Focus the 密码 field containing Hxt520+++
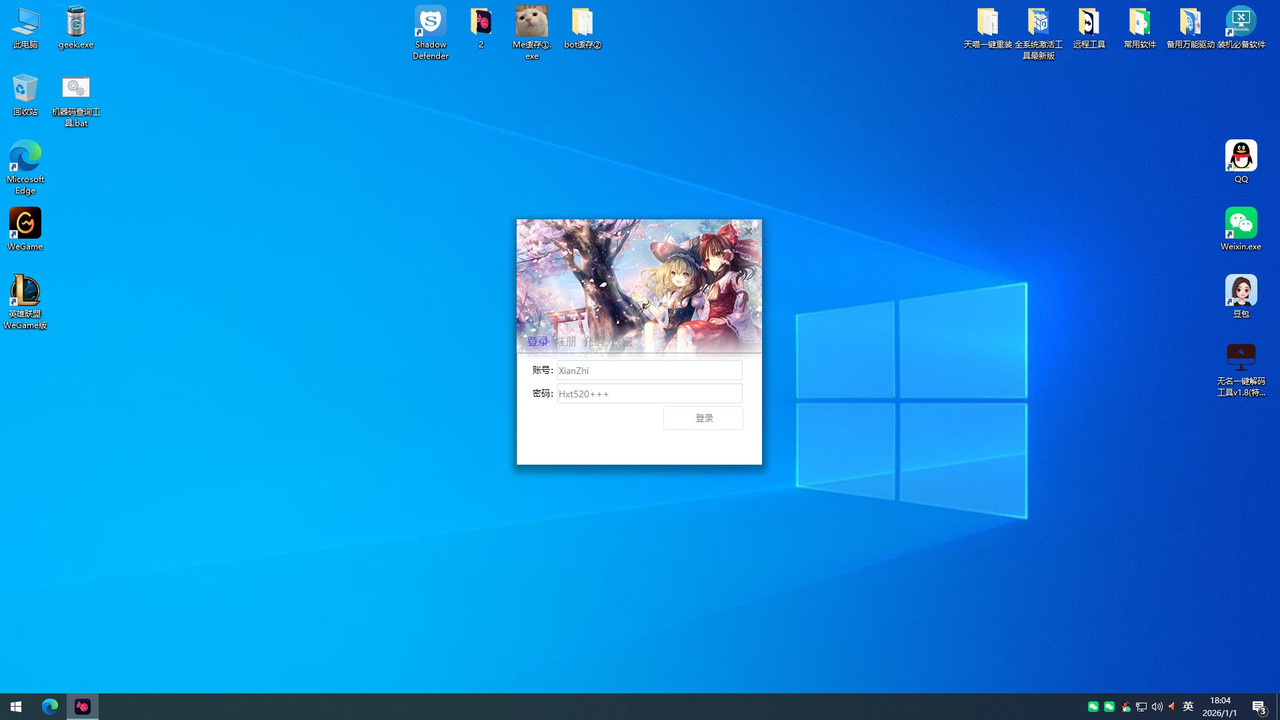This screenshot has width=1280, height=720. coord(649,394)
